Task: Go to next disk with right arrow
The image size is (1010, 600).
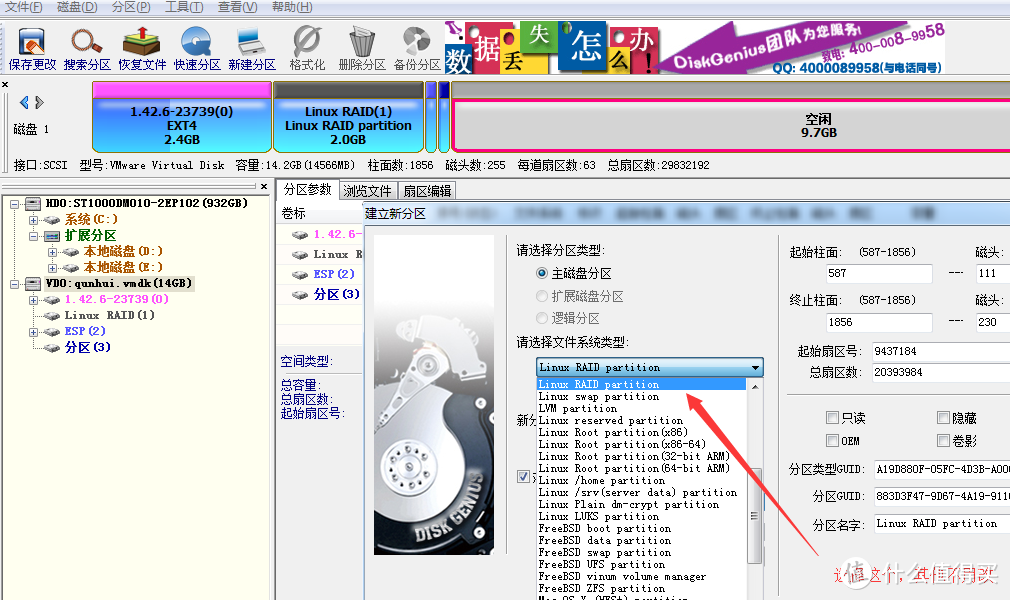Action: [x=39, y=102]
